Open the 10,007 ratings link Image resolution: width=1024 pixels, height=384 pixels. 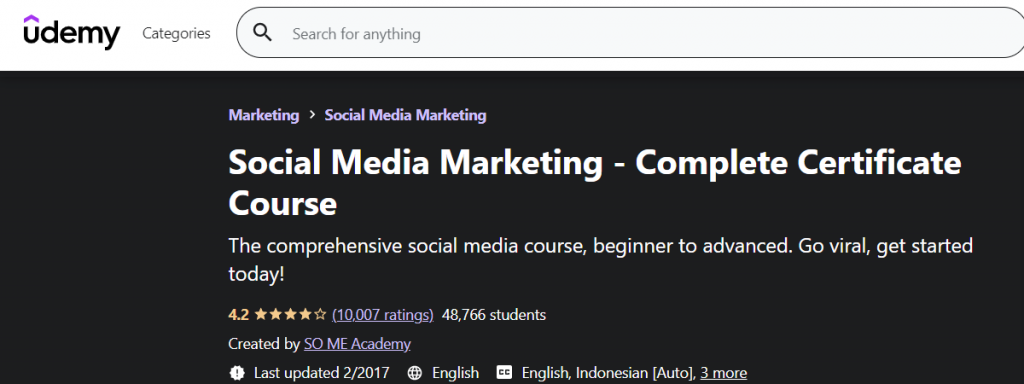click(x=383, y=315)
